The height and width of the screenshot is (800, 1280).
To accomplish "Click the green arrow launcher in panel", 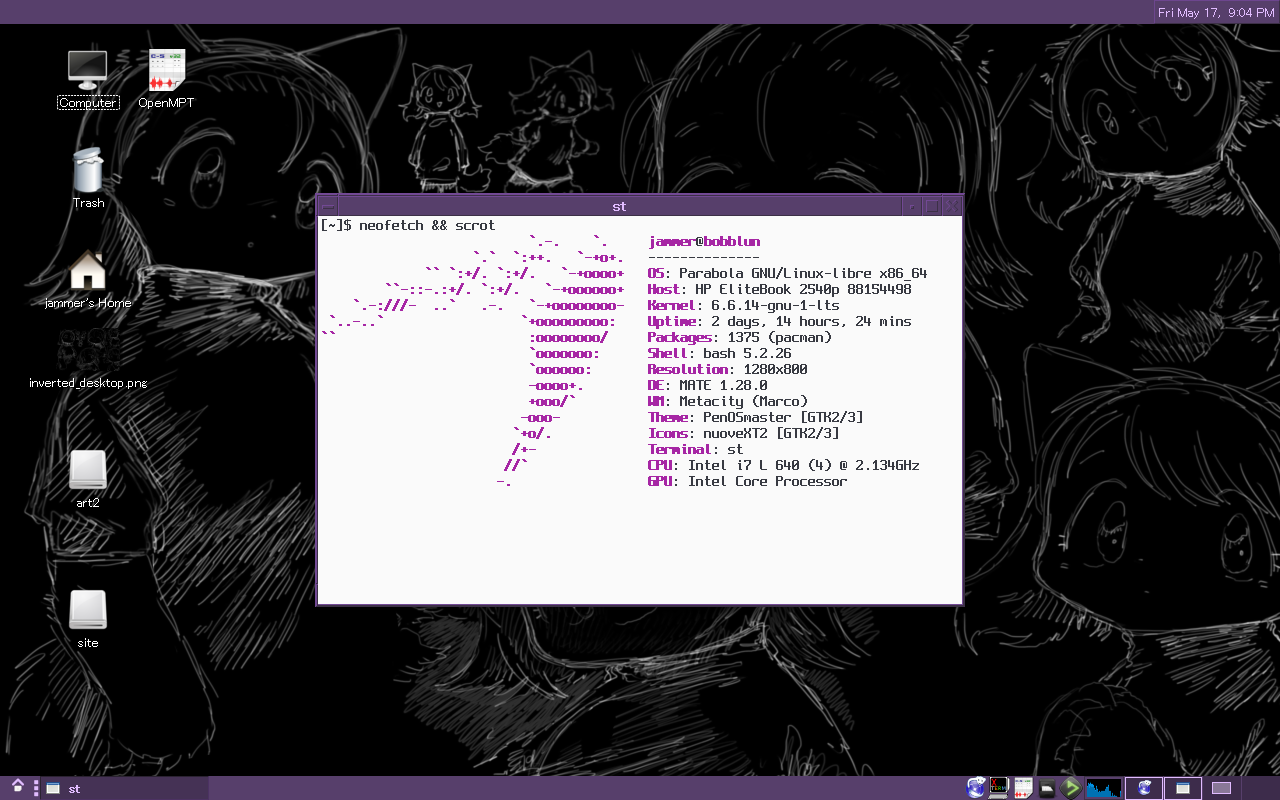I will (1071, 788).
